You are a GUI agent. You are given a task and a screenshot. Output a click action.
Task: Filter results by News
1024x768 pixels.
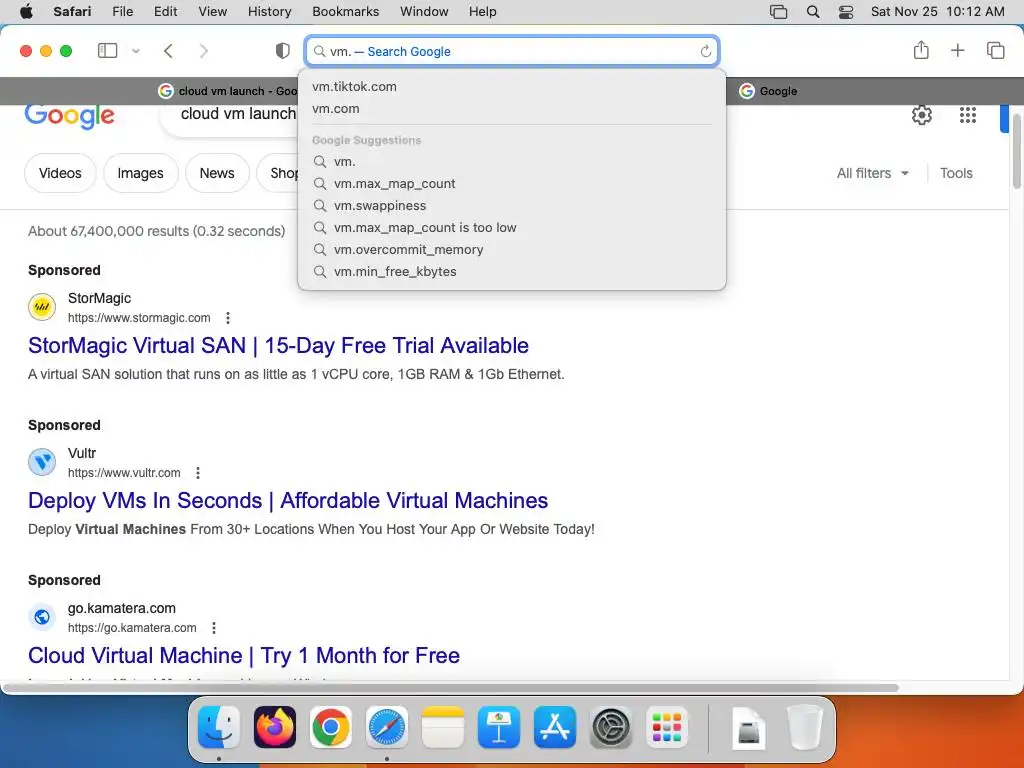pyautogui.click(x=217, y=173)
